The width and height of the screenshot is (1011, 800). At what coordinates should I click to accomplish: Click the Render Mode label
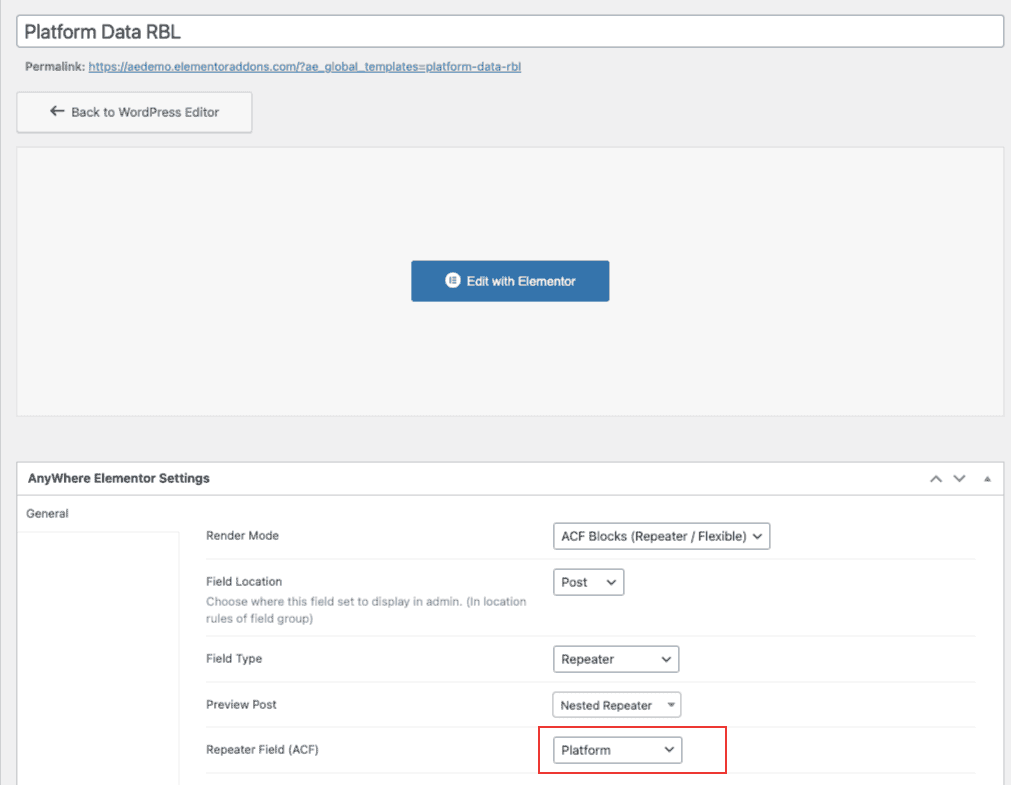(x=242, y=536)
